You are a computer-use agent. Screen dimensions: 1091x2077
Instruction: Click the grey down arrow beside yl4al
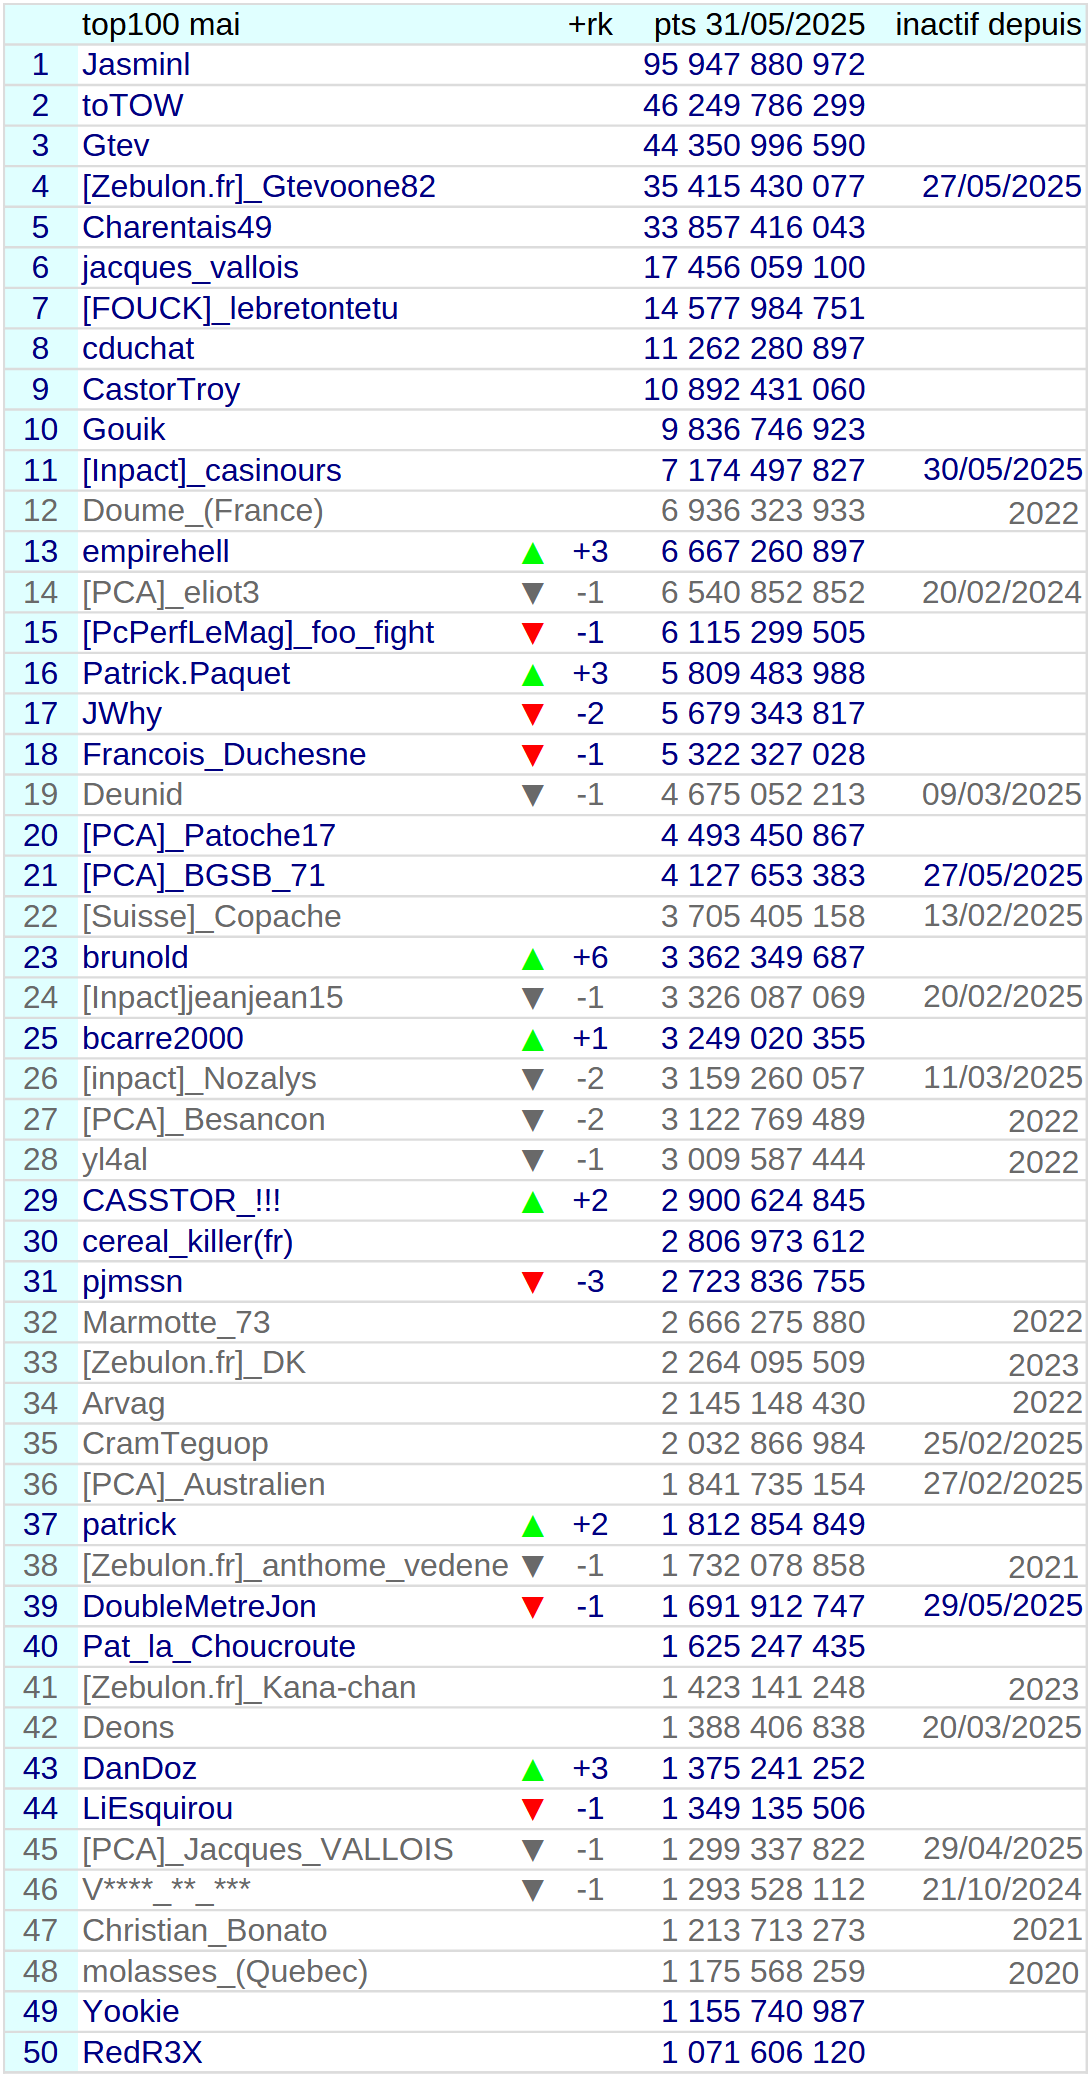533,1161
